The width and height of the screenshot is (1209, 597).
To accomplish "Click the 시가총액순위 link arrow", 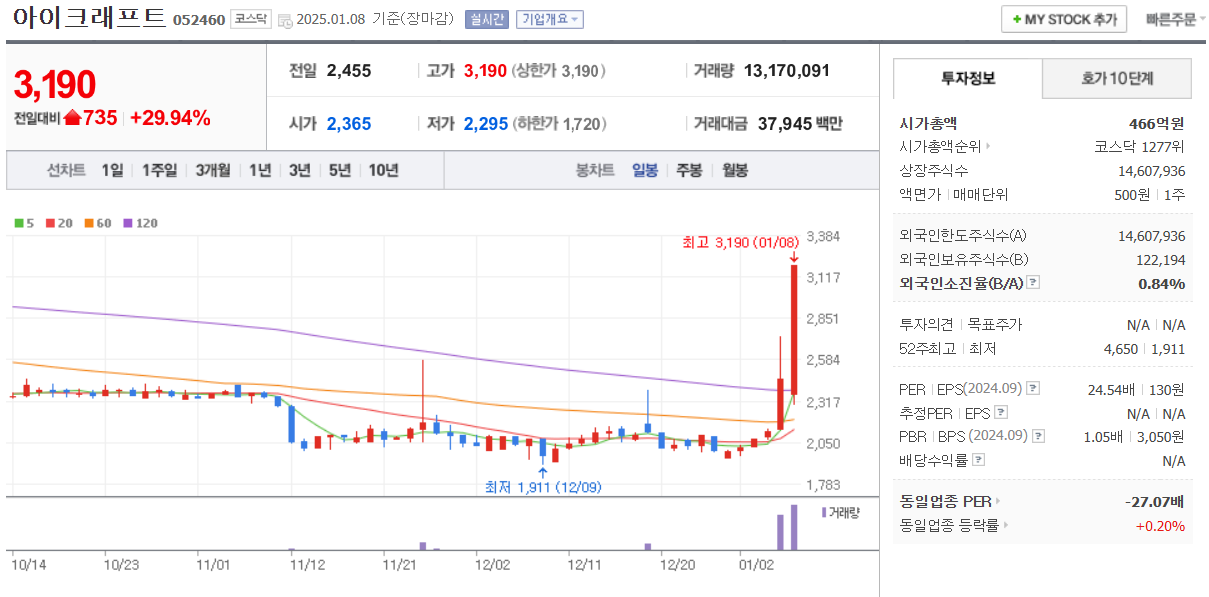I will tap(989, 146).
